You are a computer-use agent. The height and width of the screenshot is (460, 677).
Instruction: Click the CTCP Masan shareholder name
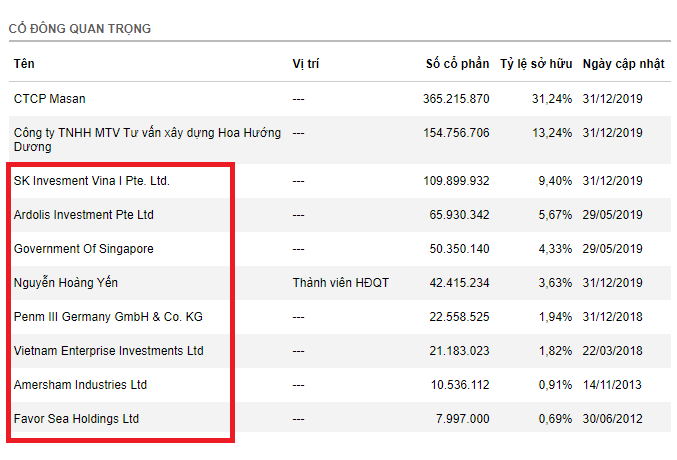[49, 99]
